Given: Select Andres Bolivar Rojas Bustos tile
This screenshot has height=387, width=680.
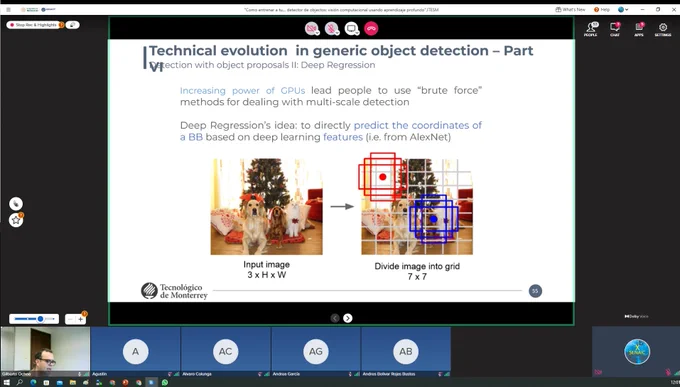Looking at the screenshot, I should (x=406, y=351).
